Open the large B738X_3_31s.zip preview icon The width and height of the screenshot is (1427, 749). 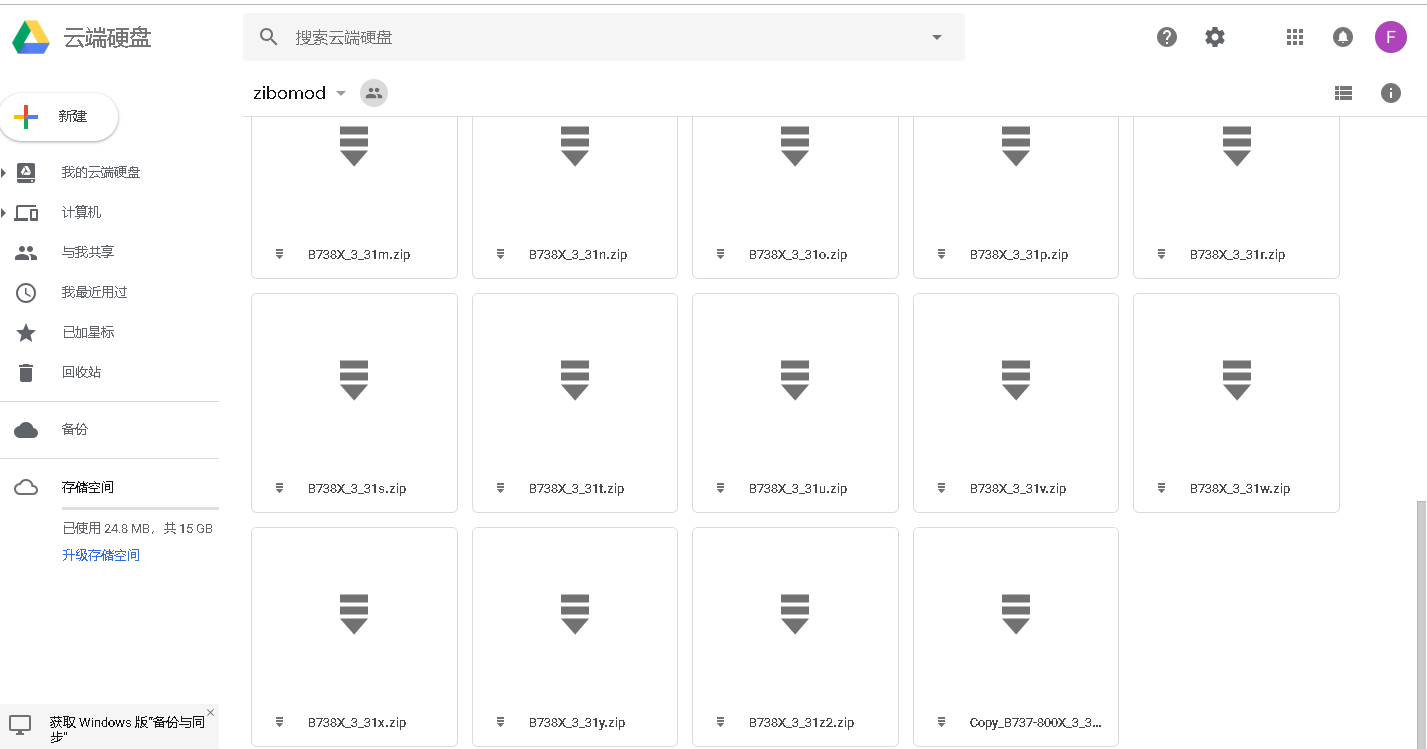pos(354,380)
